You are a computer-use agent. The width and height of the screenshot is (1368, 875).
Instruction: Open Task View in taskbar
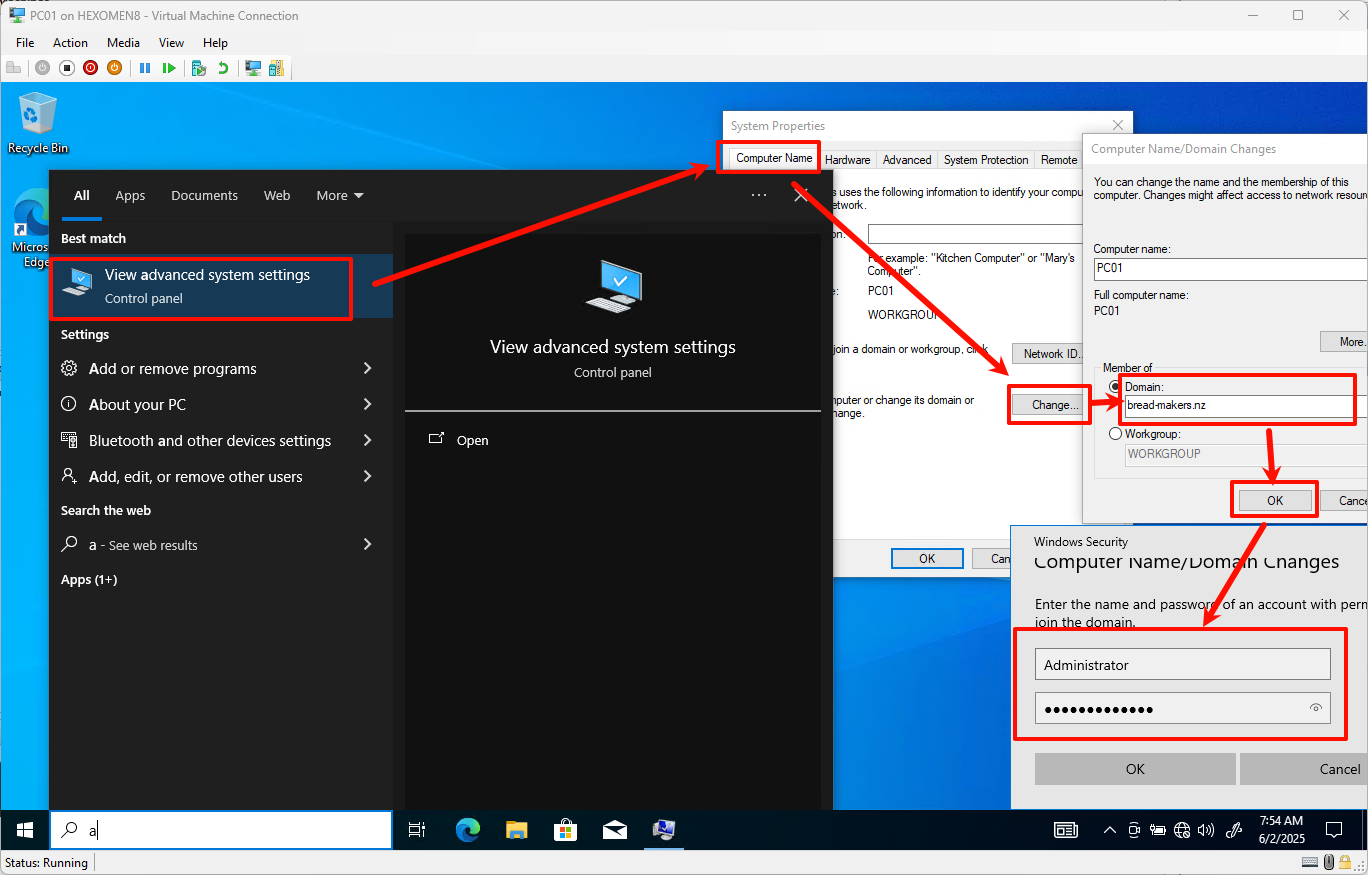(x=417, y=830)
